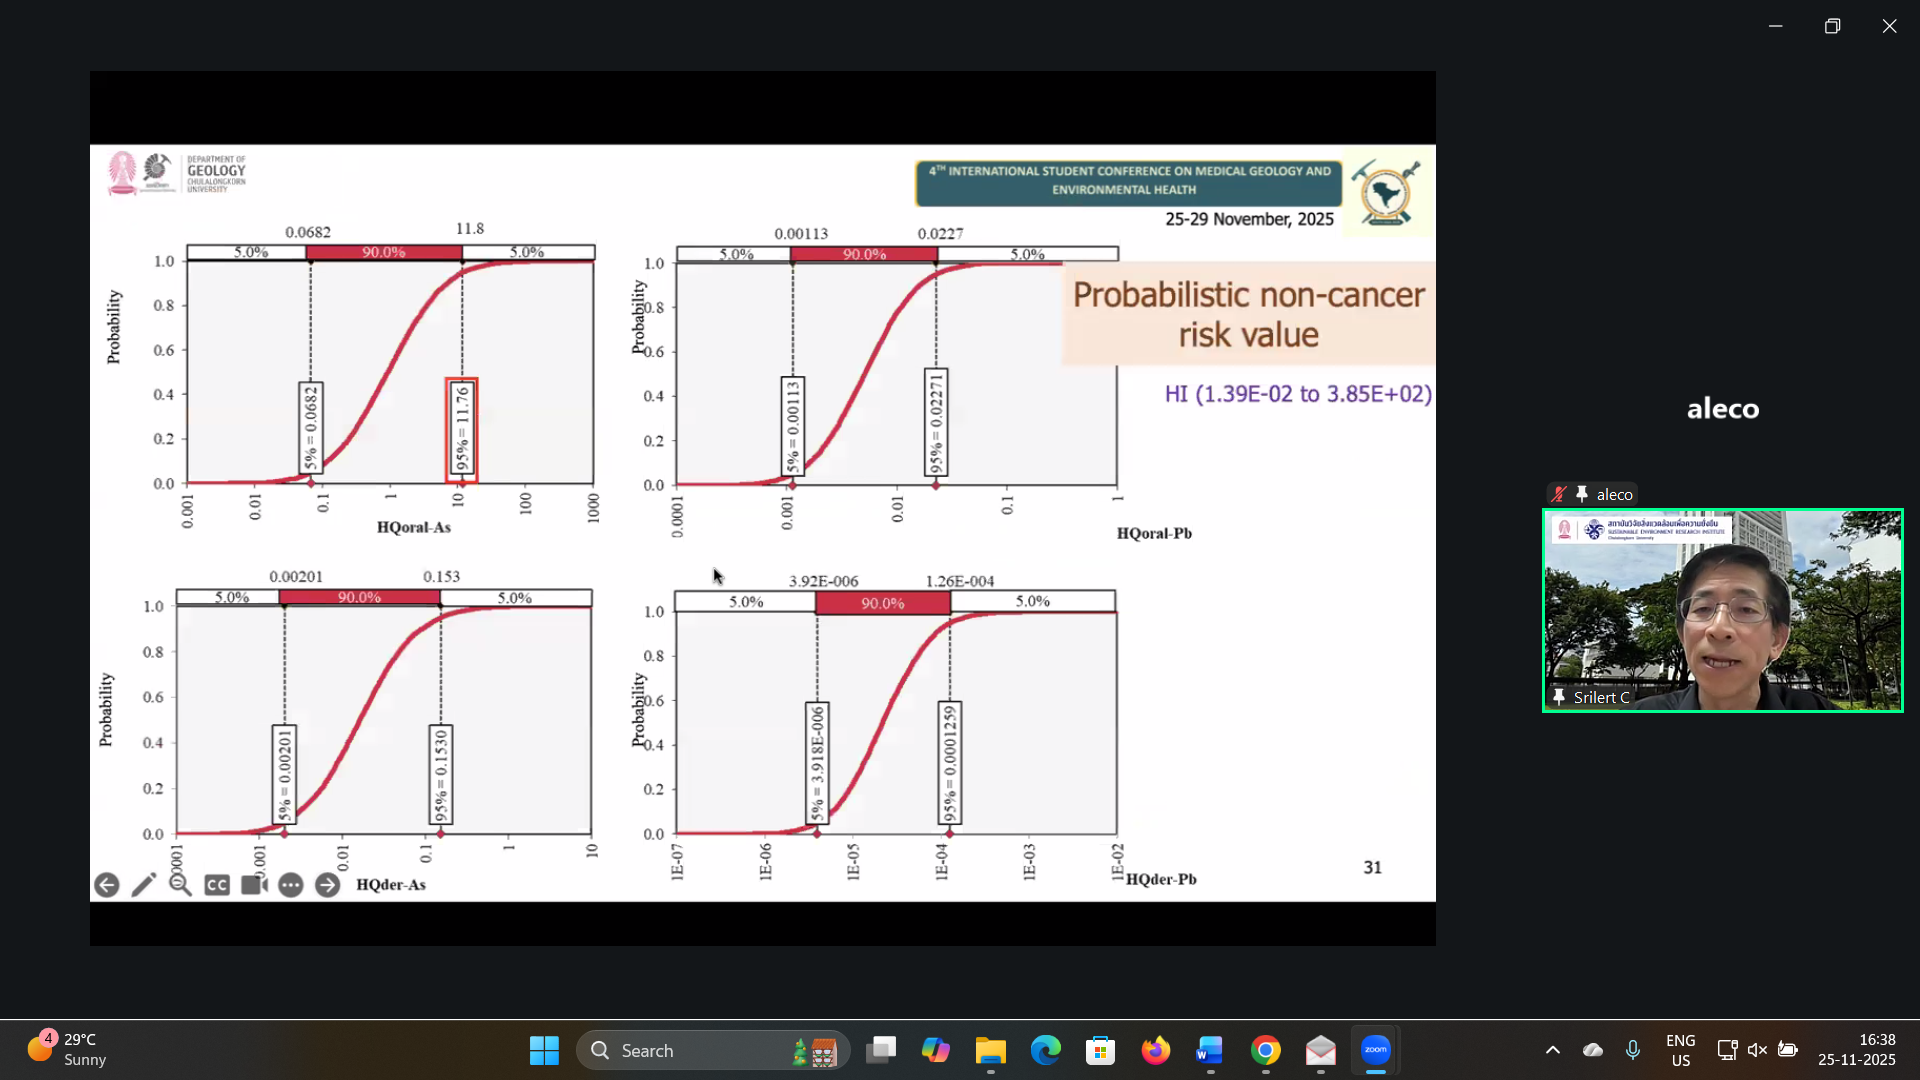Screen dimensions: 1920x1080
Task: Open the ENG US language switcher
Action: 1680,1050
